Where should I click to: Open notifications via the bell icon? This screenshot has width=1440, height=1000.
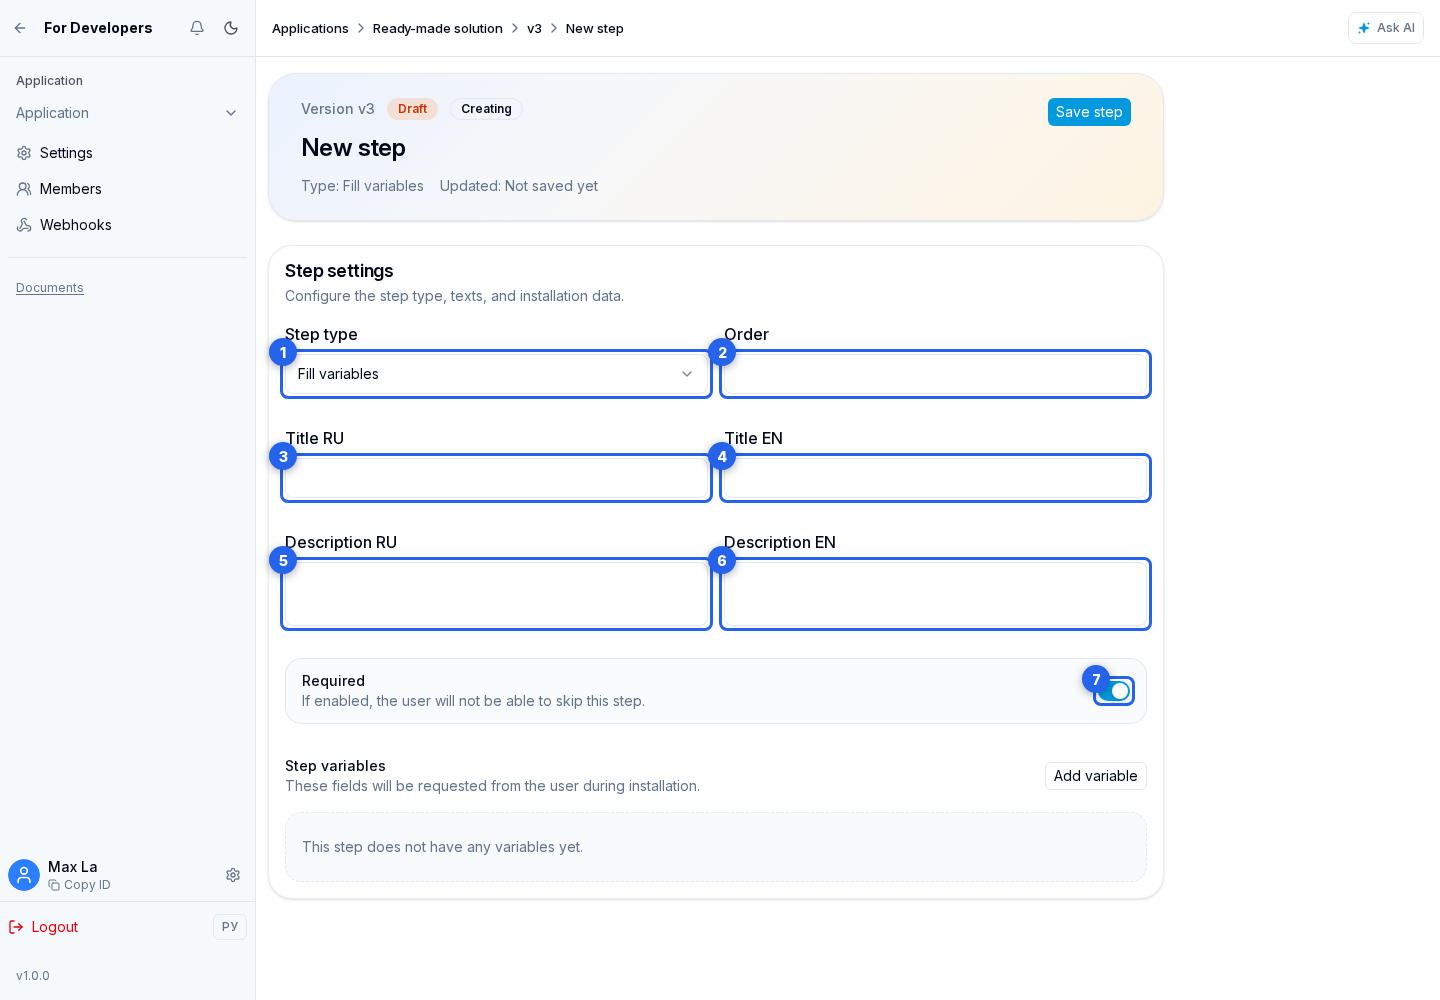[197, 28]
